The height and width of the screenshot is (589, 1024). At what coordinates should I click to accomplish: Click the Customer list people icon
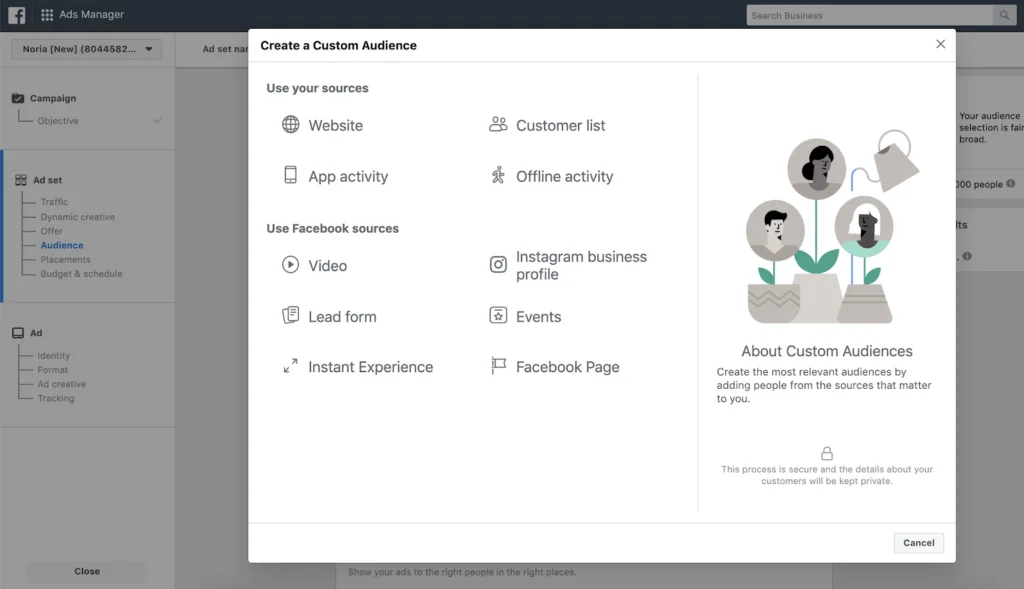click(498, 124)
